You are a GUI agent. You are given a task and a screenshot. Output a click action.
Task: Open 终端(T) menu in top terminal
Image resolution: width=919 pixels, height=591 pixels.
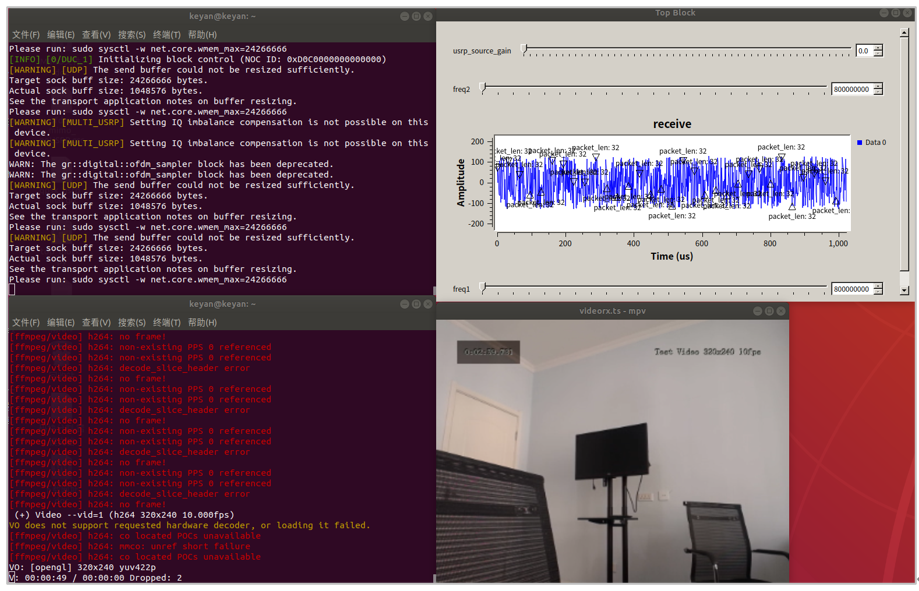[x=166, y=35]
